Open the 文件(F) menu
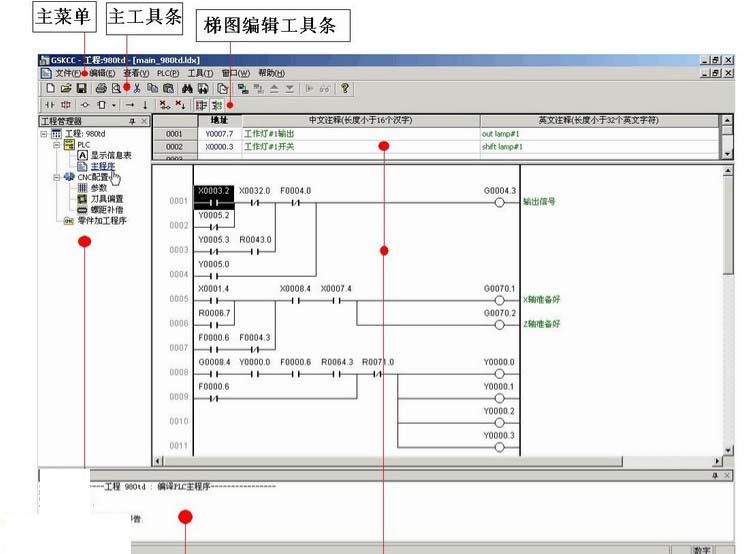 point(68,73)
